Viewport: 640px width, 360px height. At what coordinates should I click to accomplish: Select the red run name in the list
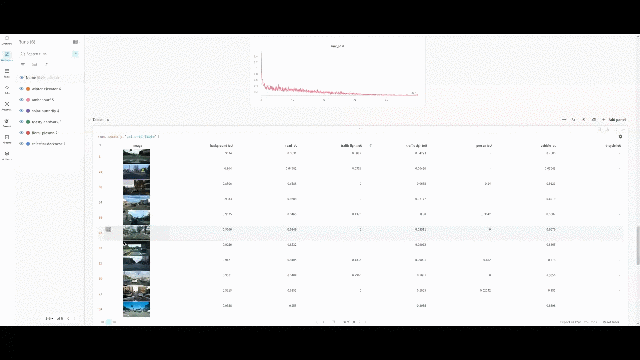44,133
